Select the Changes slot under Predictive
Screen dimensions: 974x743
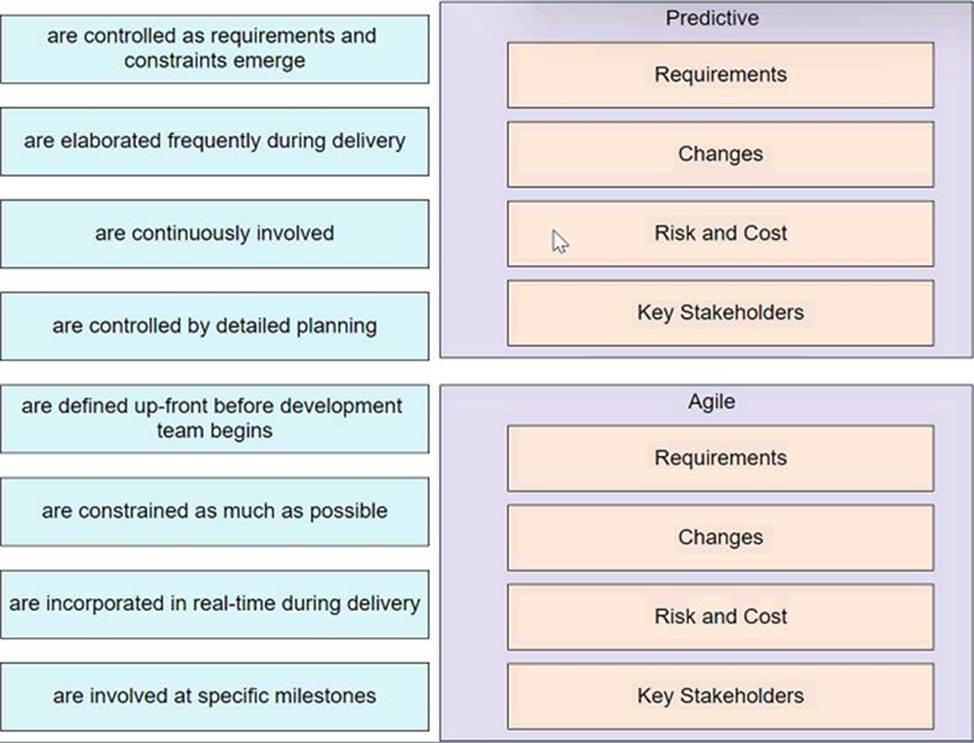[x=720, y=154]
